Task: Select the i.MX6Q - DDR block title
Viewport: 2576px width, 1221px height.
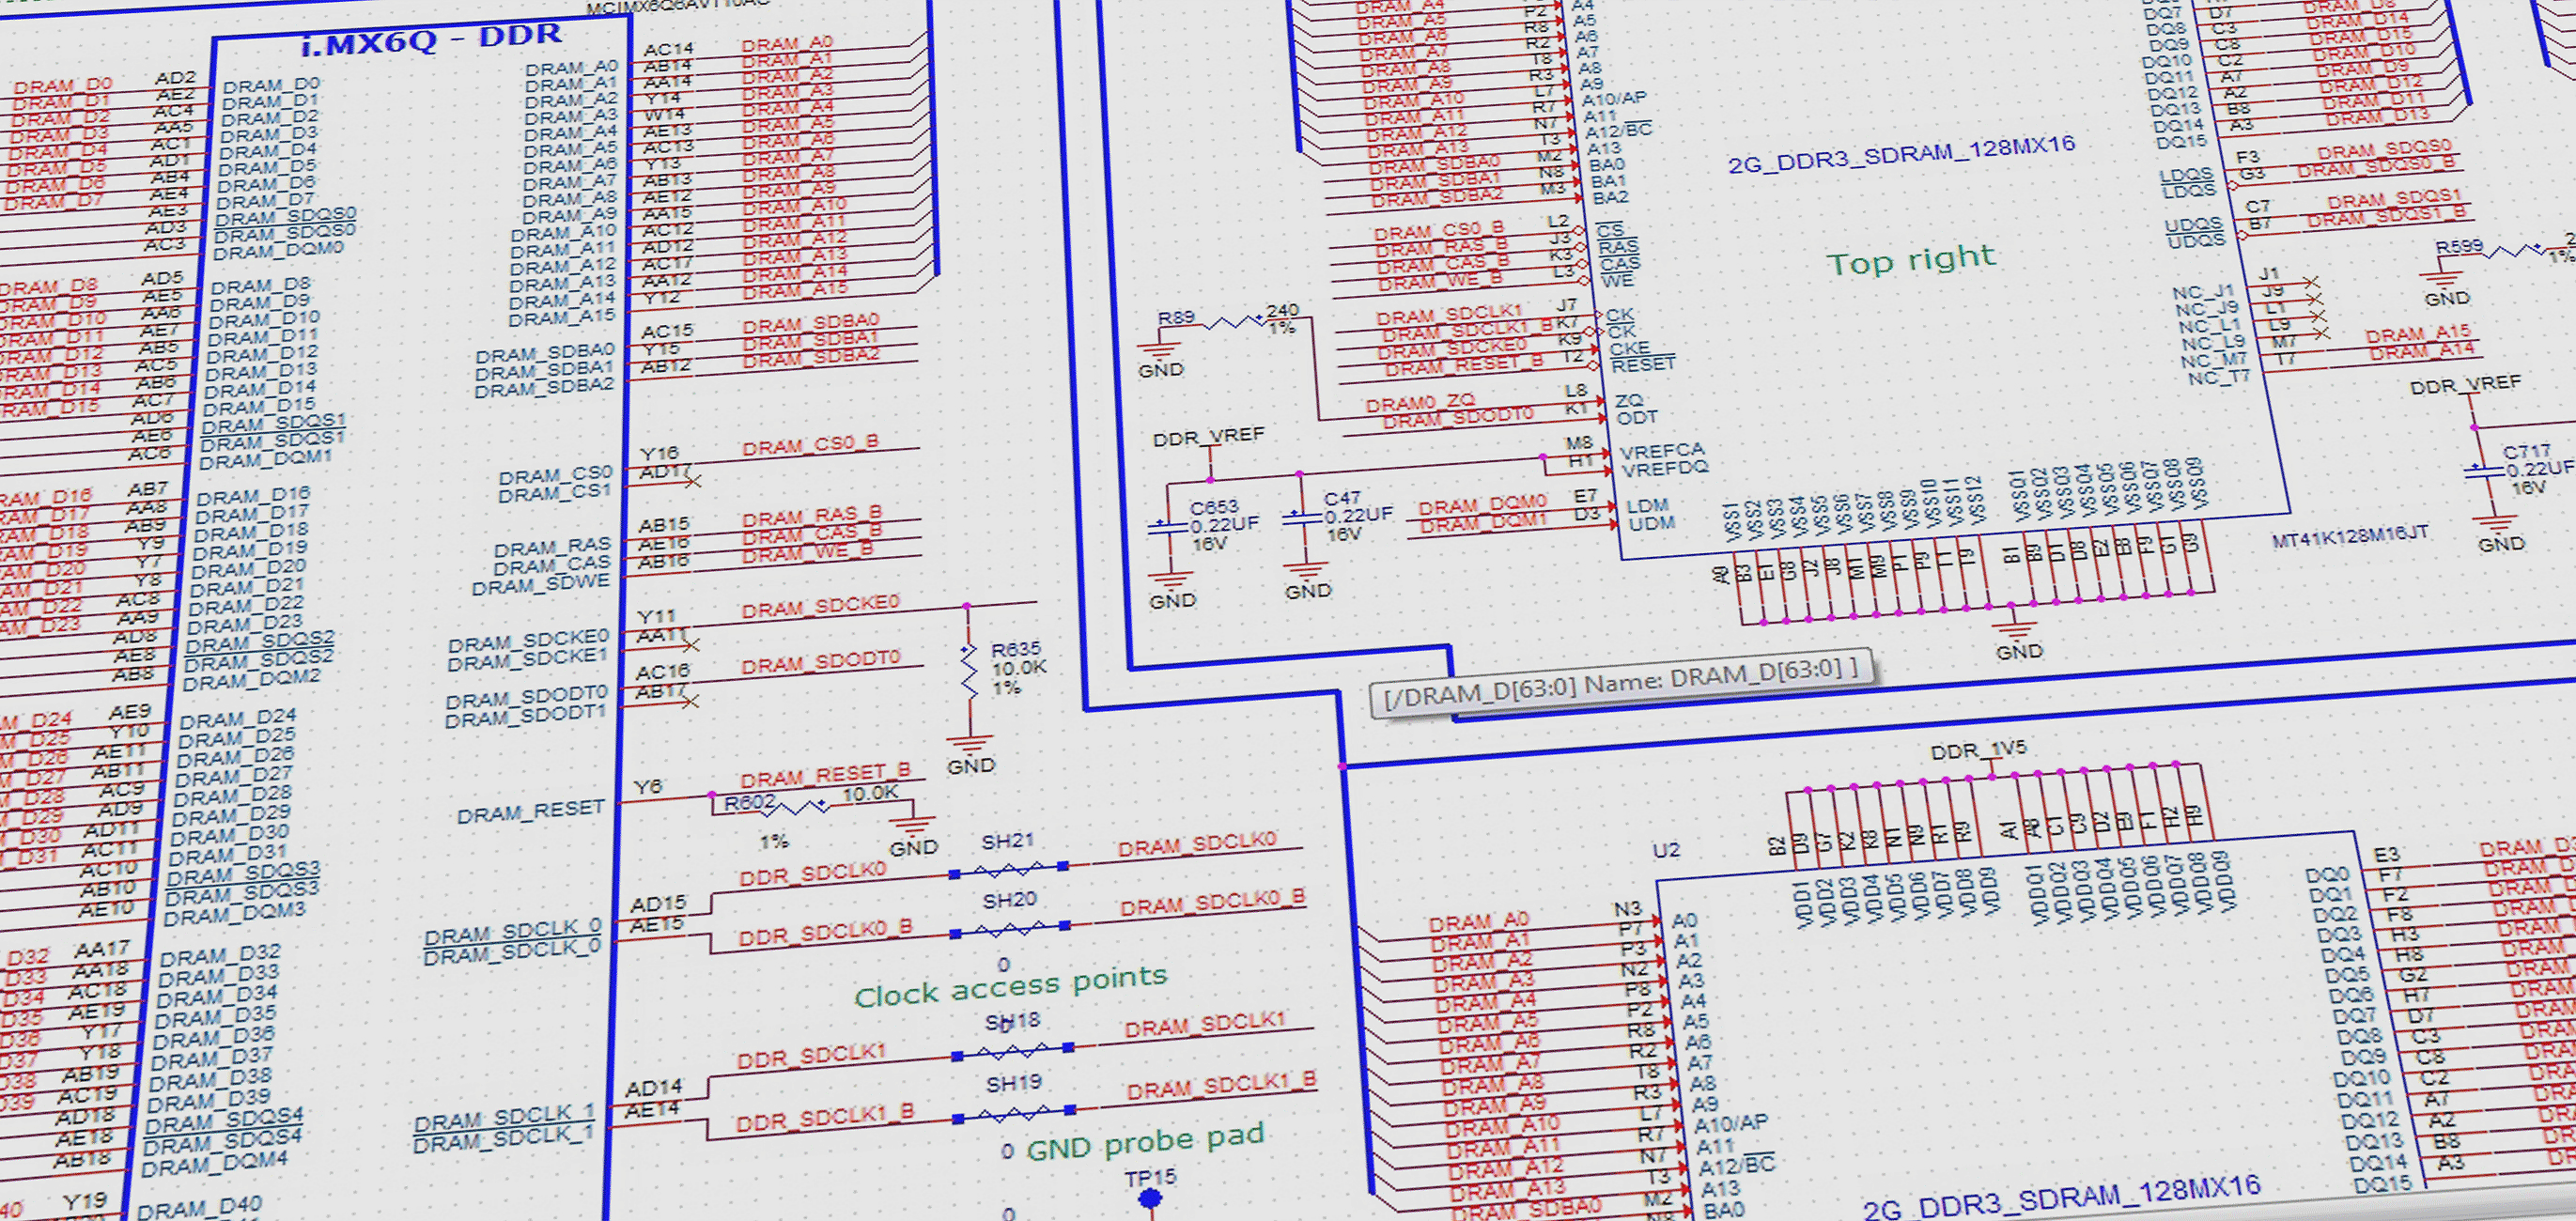Action: [x=432, y=41]
